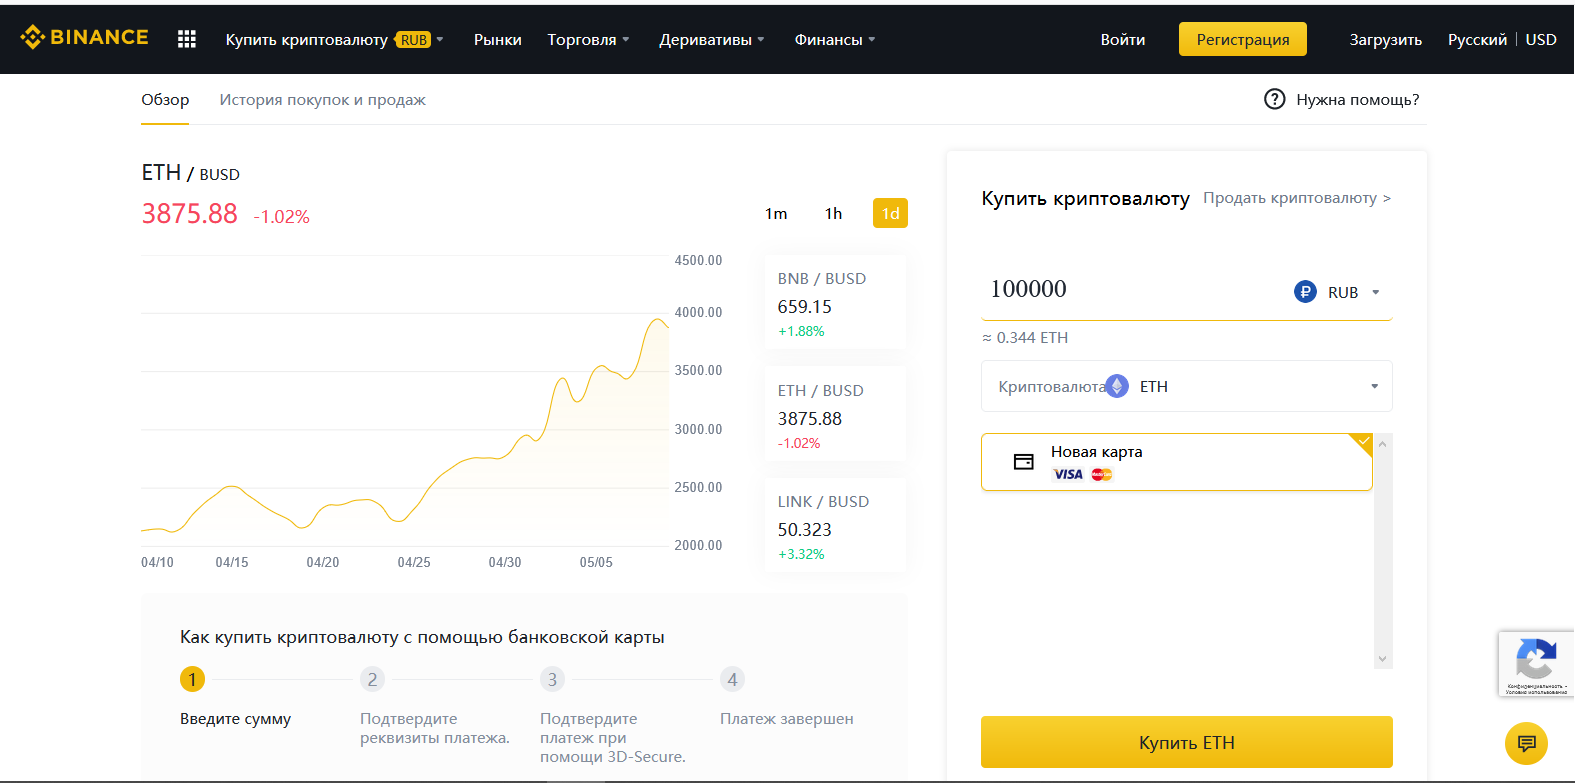The height and width of the screenshot is (783, 1575).
Task: Open the Русский language selector
Action: click(x=1477, y=39)
